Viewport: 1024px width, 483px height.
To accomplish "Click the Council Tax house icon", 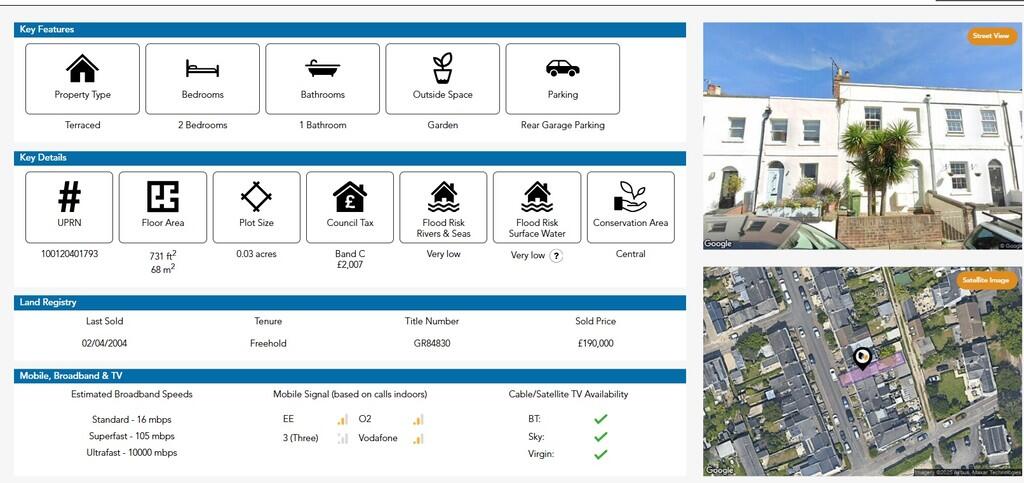I will point(350,196).
